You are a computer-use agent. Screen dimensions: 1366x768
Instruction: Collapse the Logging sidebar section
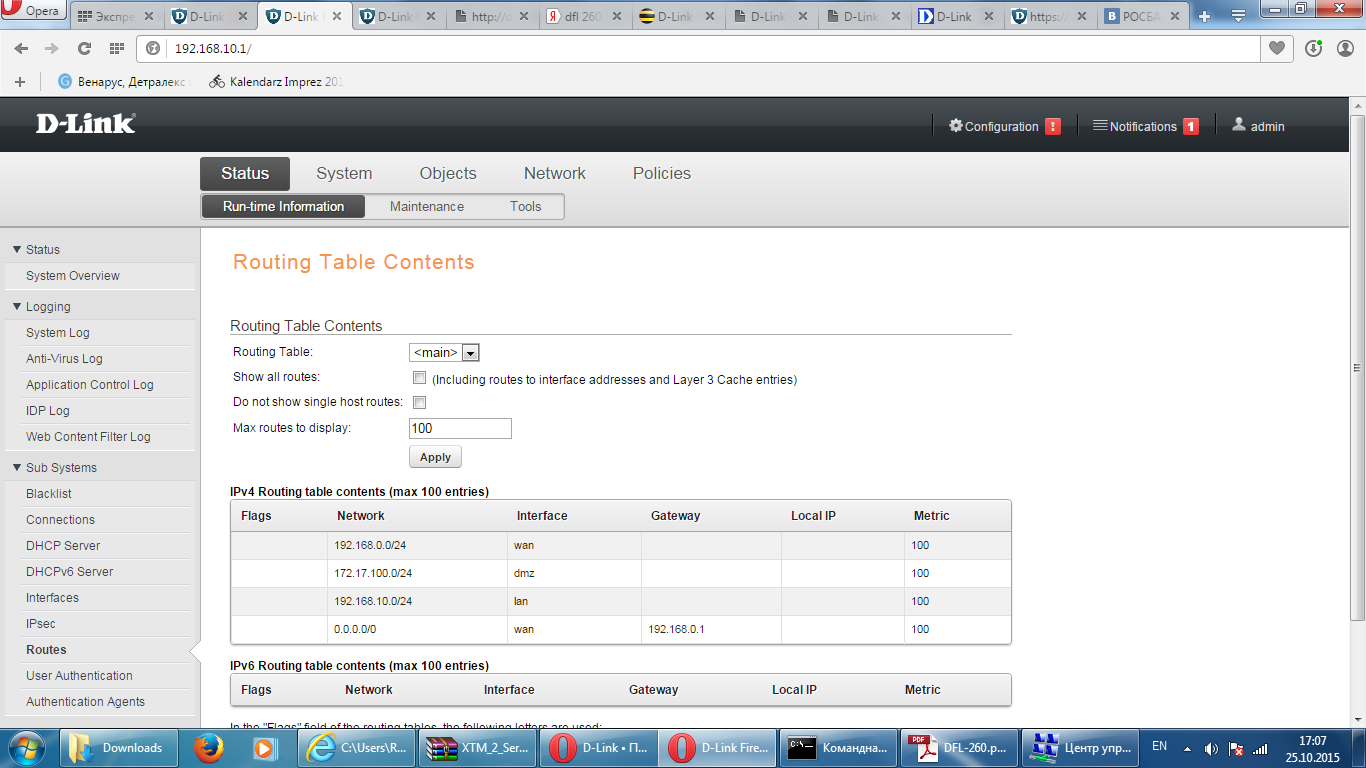click(x=17, y=306)
